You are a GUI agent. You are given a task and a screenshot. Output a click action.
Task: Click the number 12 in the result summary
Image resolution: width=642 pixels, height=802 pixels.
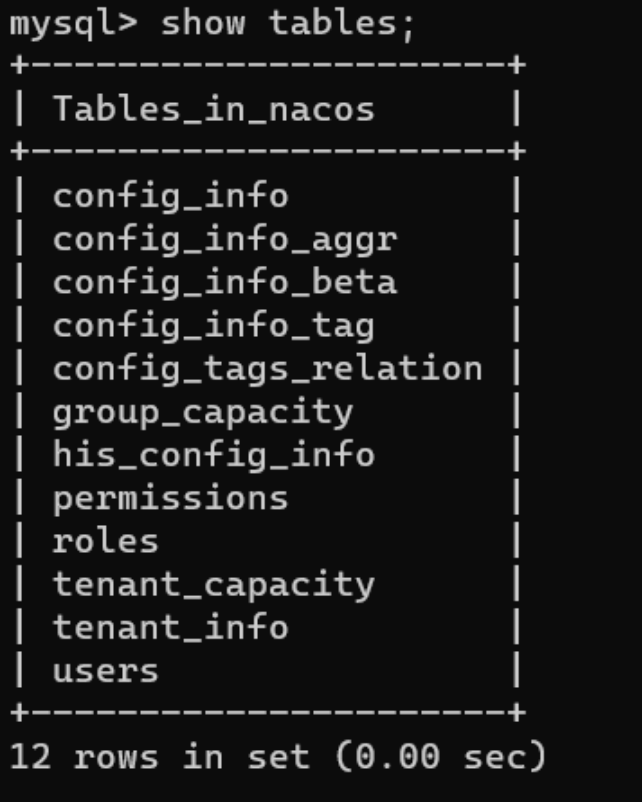coord(30,756)
